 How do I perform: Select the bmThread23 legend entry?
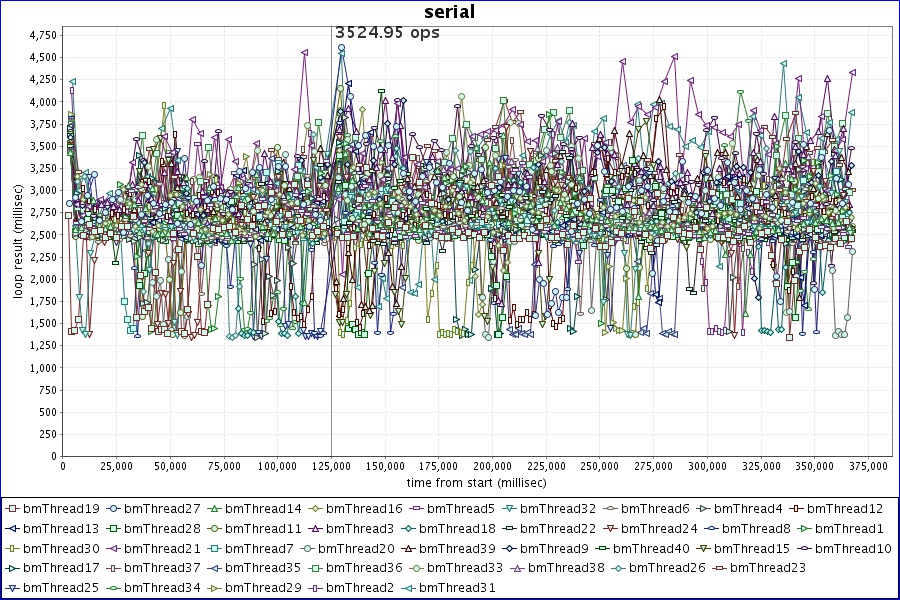tap(767, 568)
